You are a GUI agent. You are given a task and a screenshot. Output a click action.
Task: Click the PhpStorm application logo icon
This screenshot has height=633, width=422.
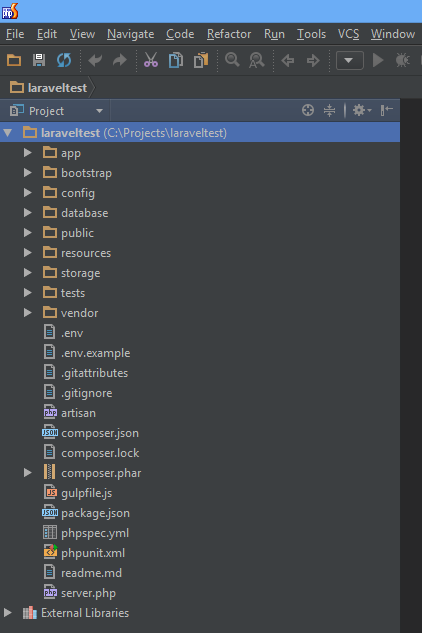point(10,11)
